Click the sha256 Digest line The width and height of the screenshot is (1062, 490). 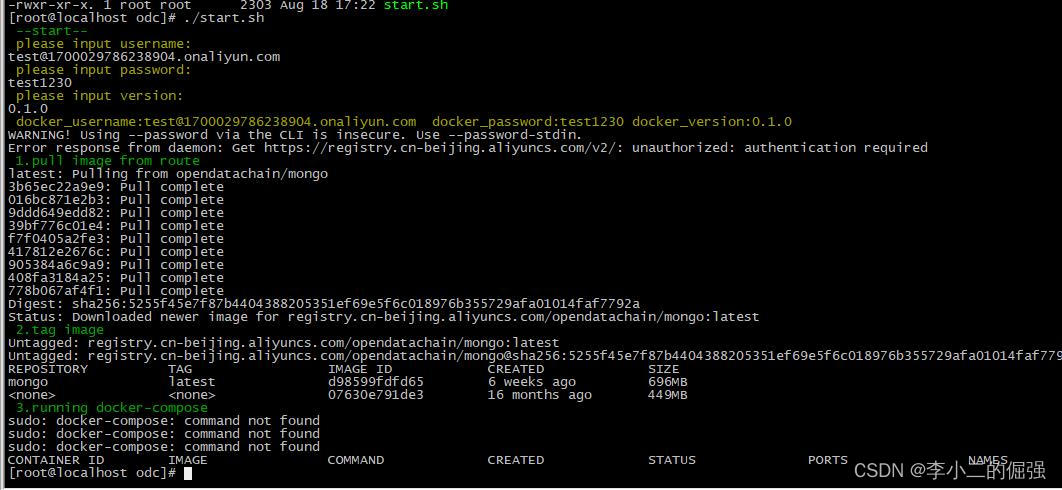coord(324,304)
